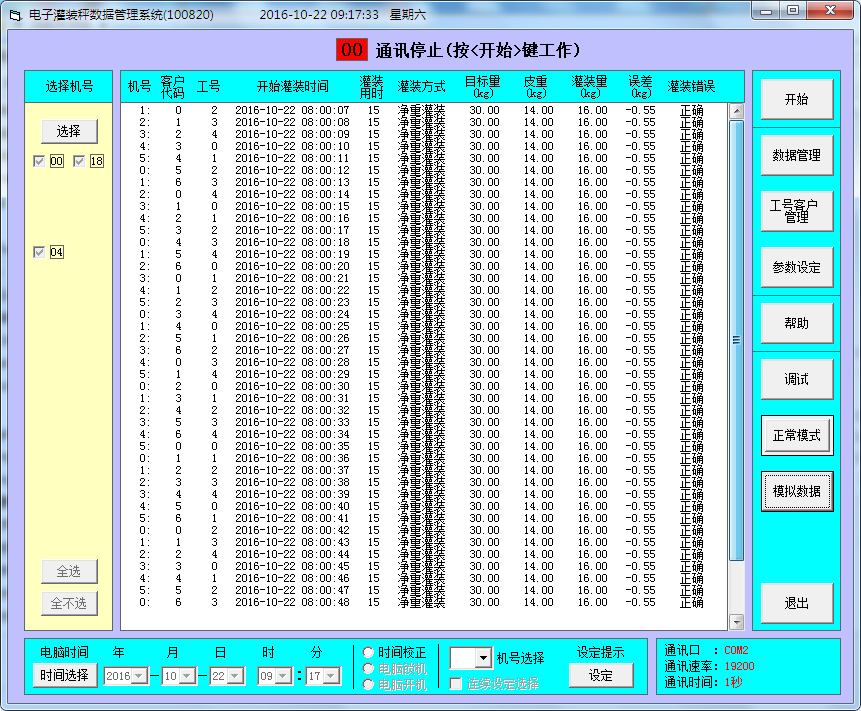Click the 开始 (Start) button
This screenshot has height=711, width=861.
[x=796, y=100]
